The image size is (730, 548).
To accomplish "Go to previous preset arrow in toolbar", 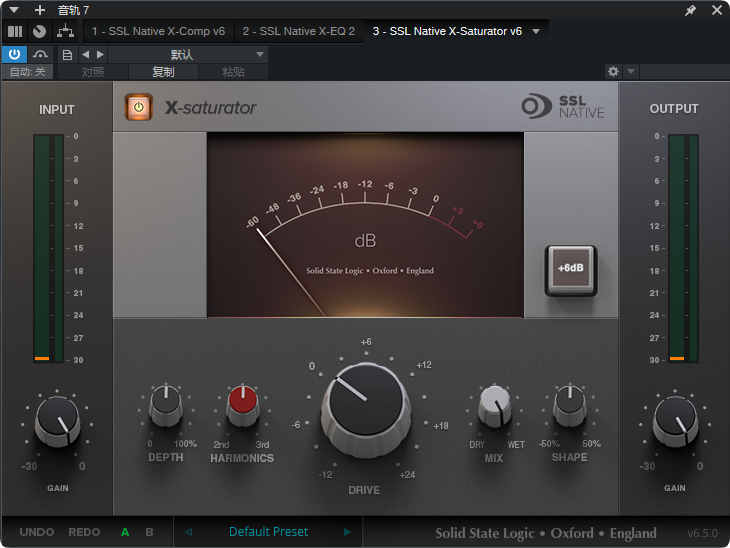I will [85, 54].
